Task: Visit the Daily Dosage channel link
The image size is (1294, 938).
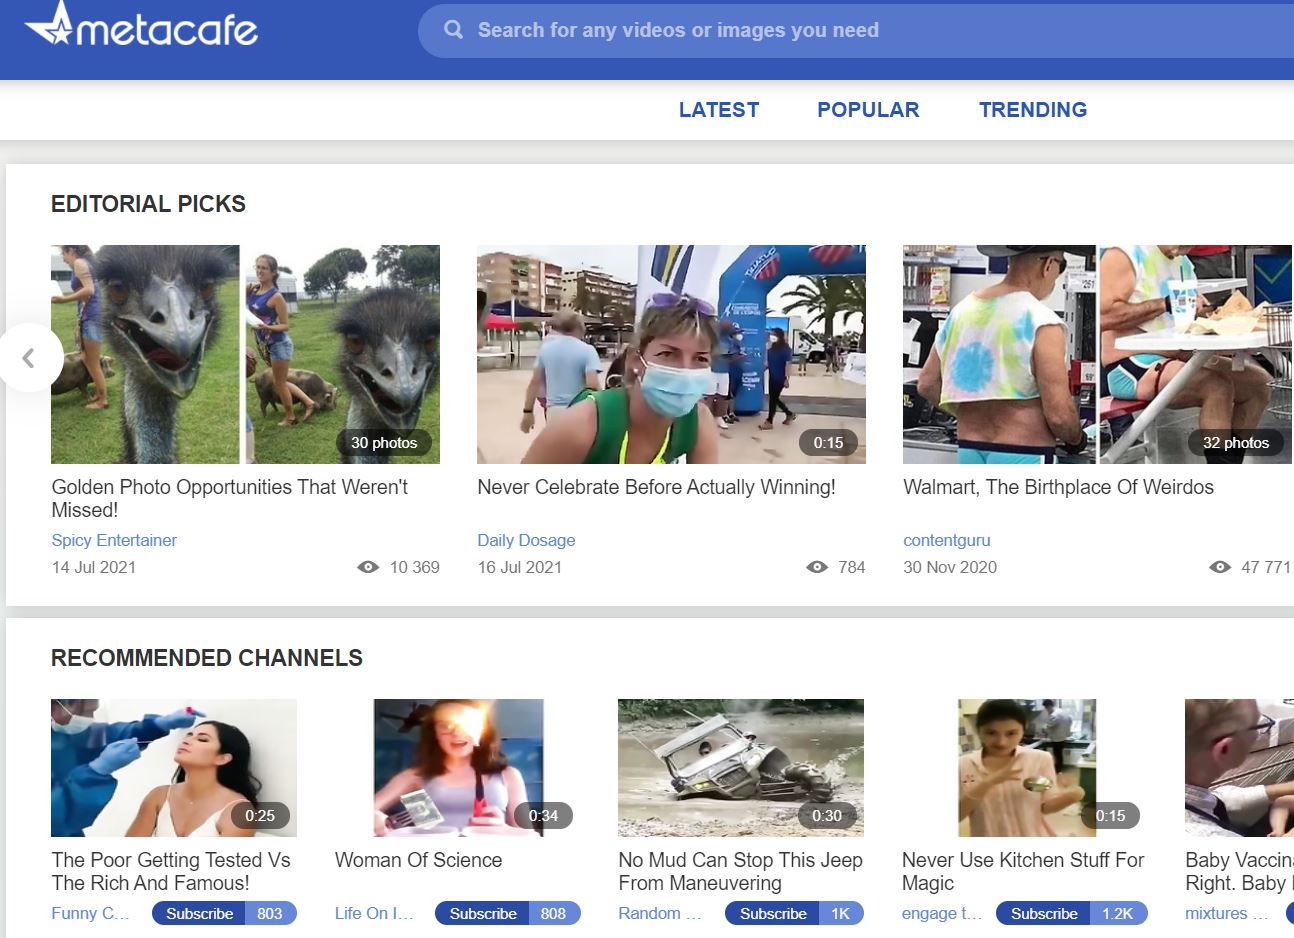Action: point(526,540)
